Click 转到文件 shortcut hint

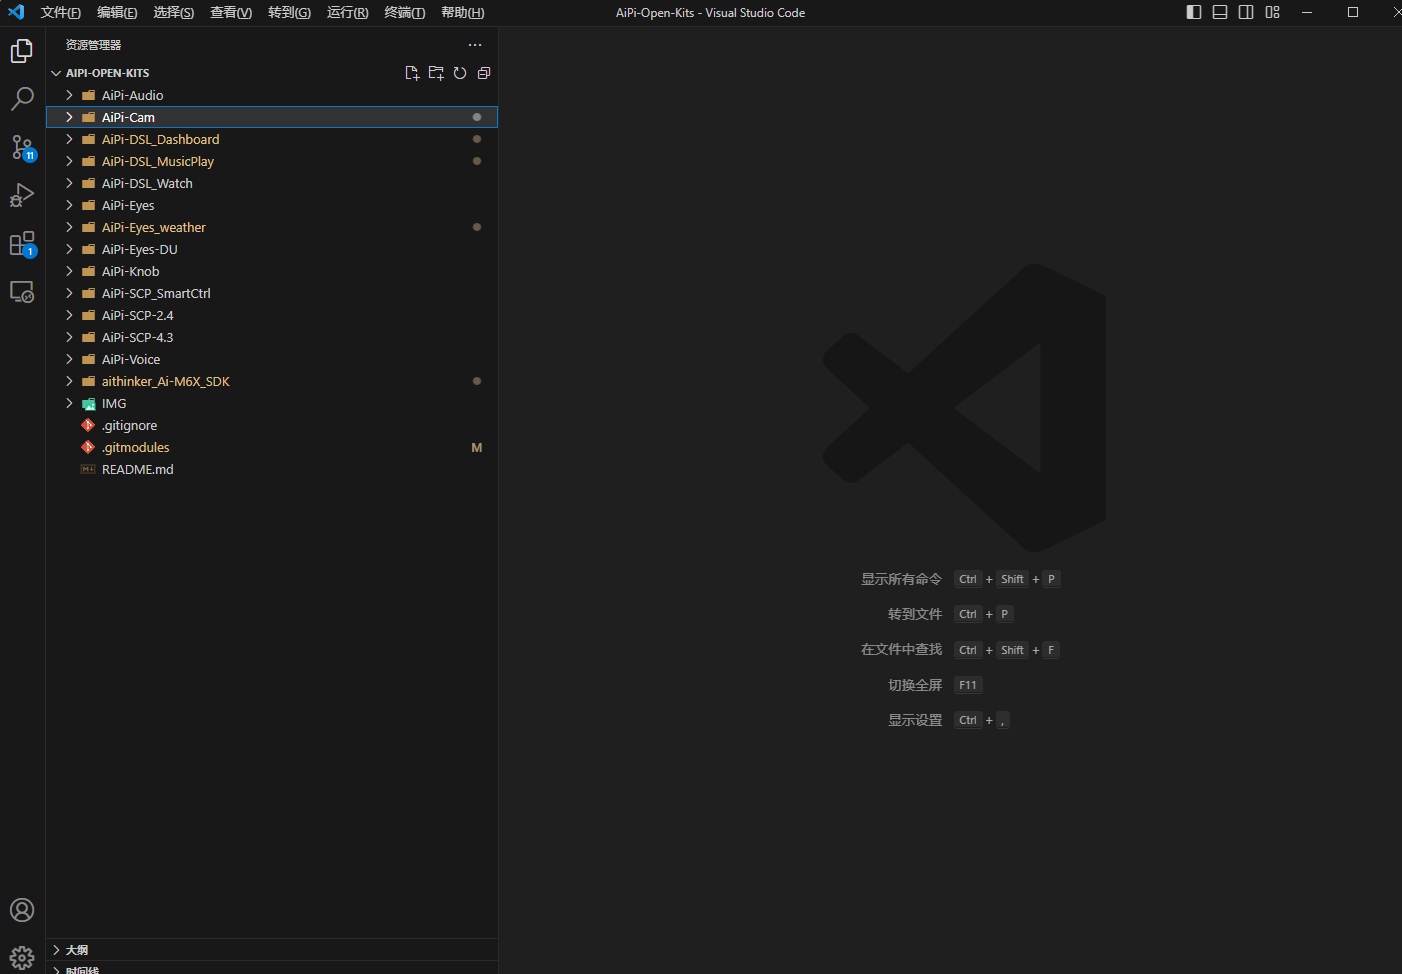(915, 614)
